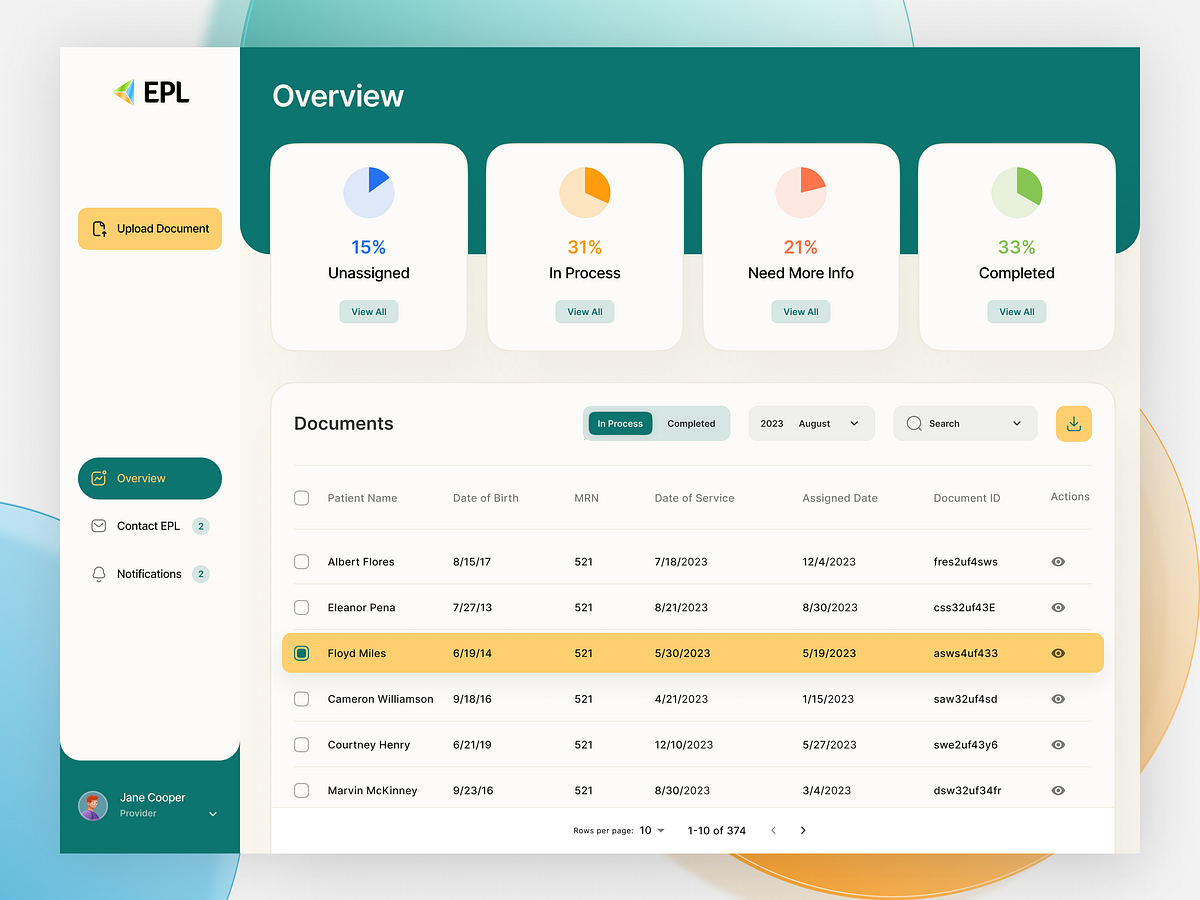Viewport: 1200px width, 900px height.
Task: Go to the next page of documents
Action: [803, 830]
